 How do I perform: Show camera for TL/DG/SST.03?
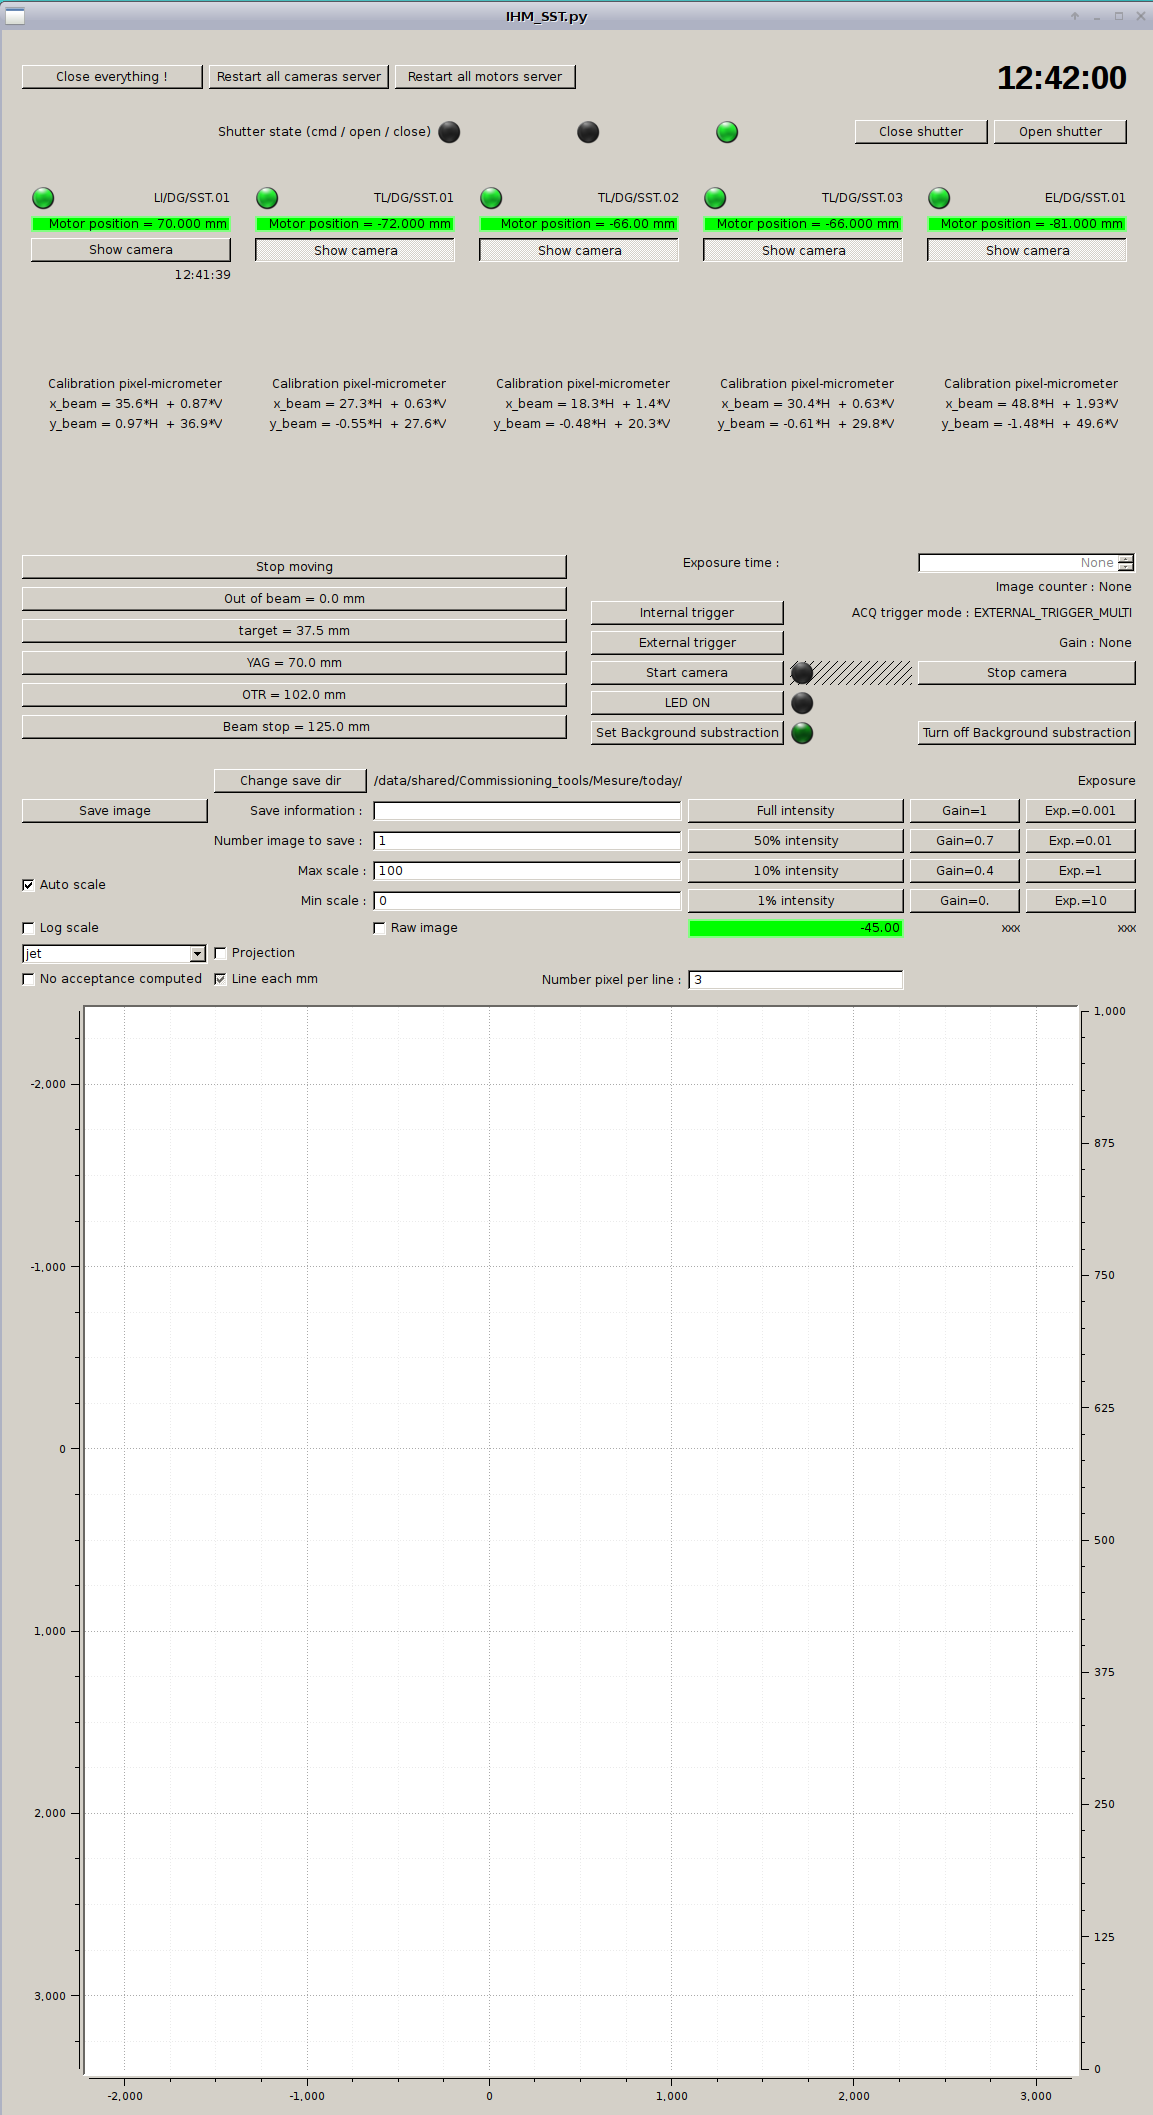[x=803, y=251]
